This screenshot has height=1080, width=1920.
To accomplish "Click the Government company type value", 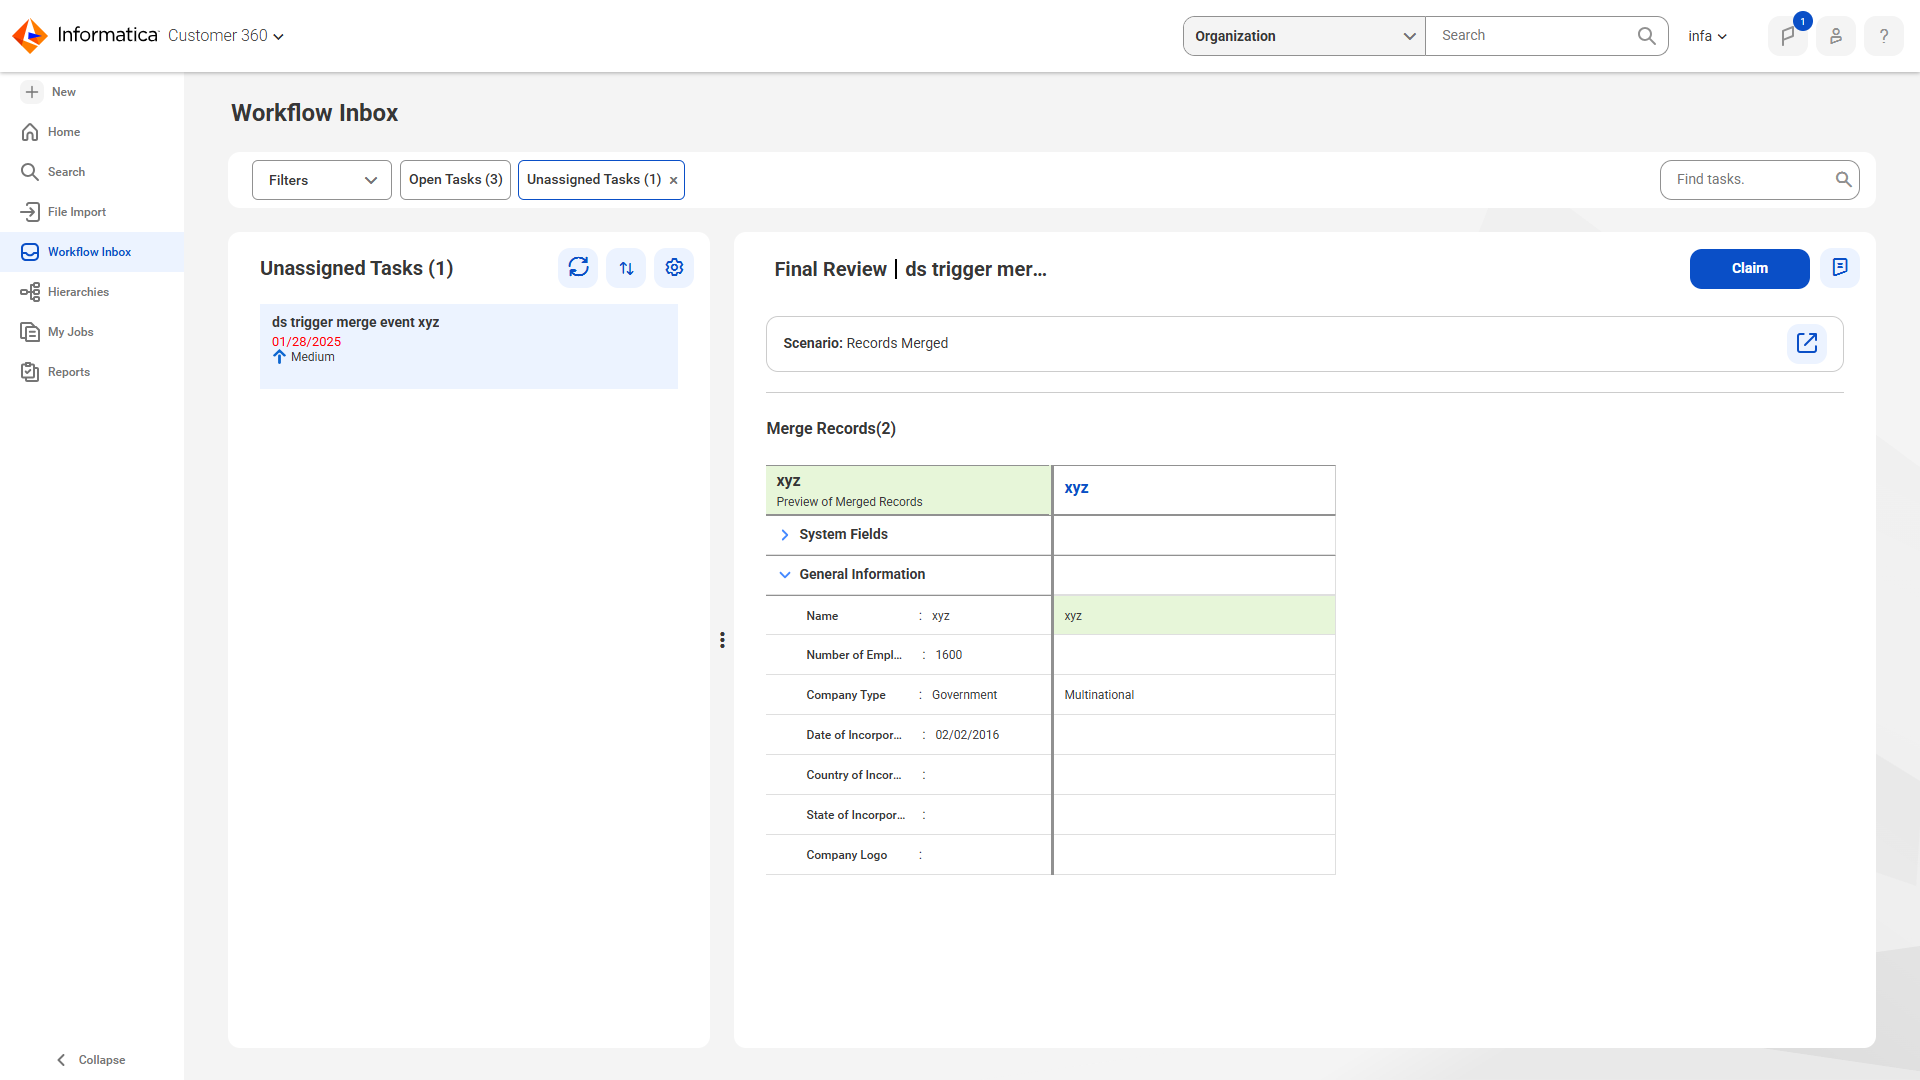I will point(964,695).
